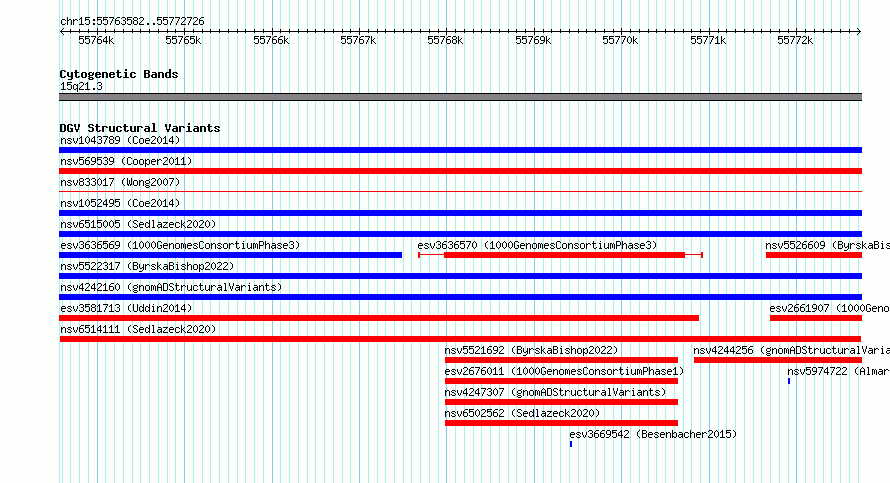Open the nsv6515005 (Sedlazeck2020) label
Screen dimensions: 890x483
[138, 224]
